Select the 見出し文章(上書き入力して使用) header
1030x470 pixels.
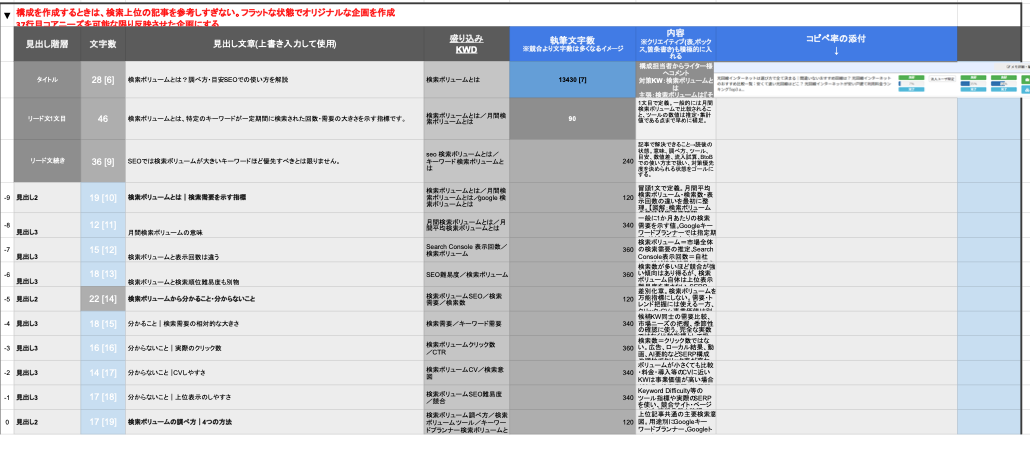click(x=275, y=44)
